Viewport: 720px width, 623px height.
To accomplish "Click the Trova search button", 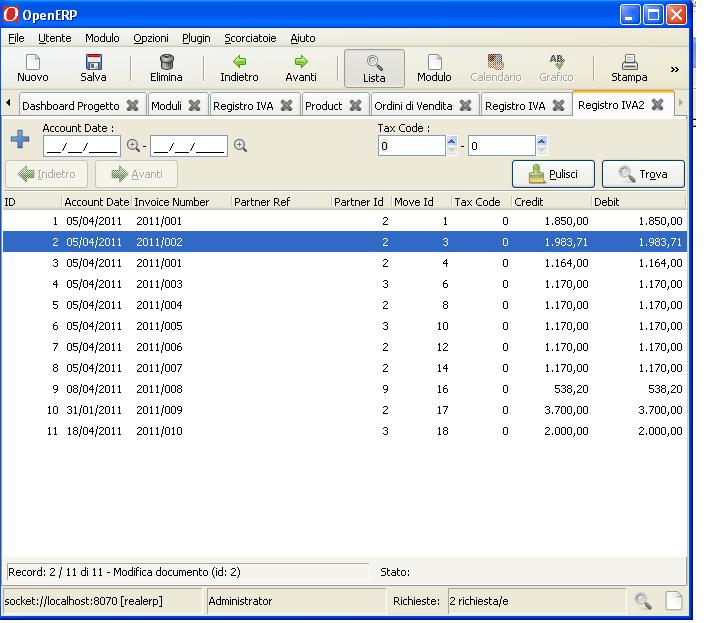I will [643, 174].
